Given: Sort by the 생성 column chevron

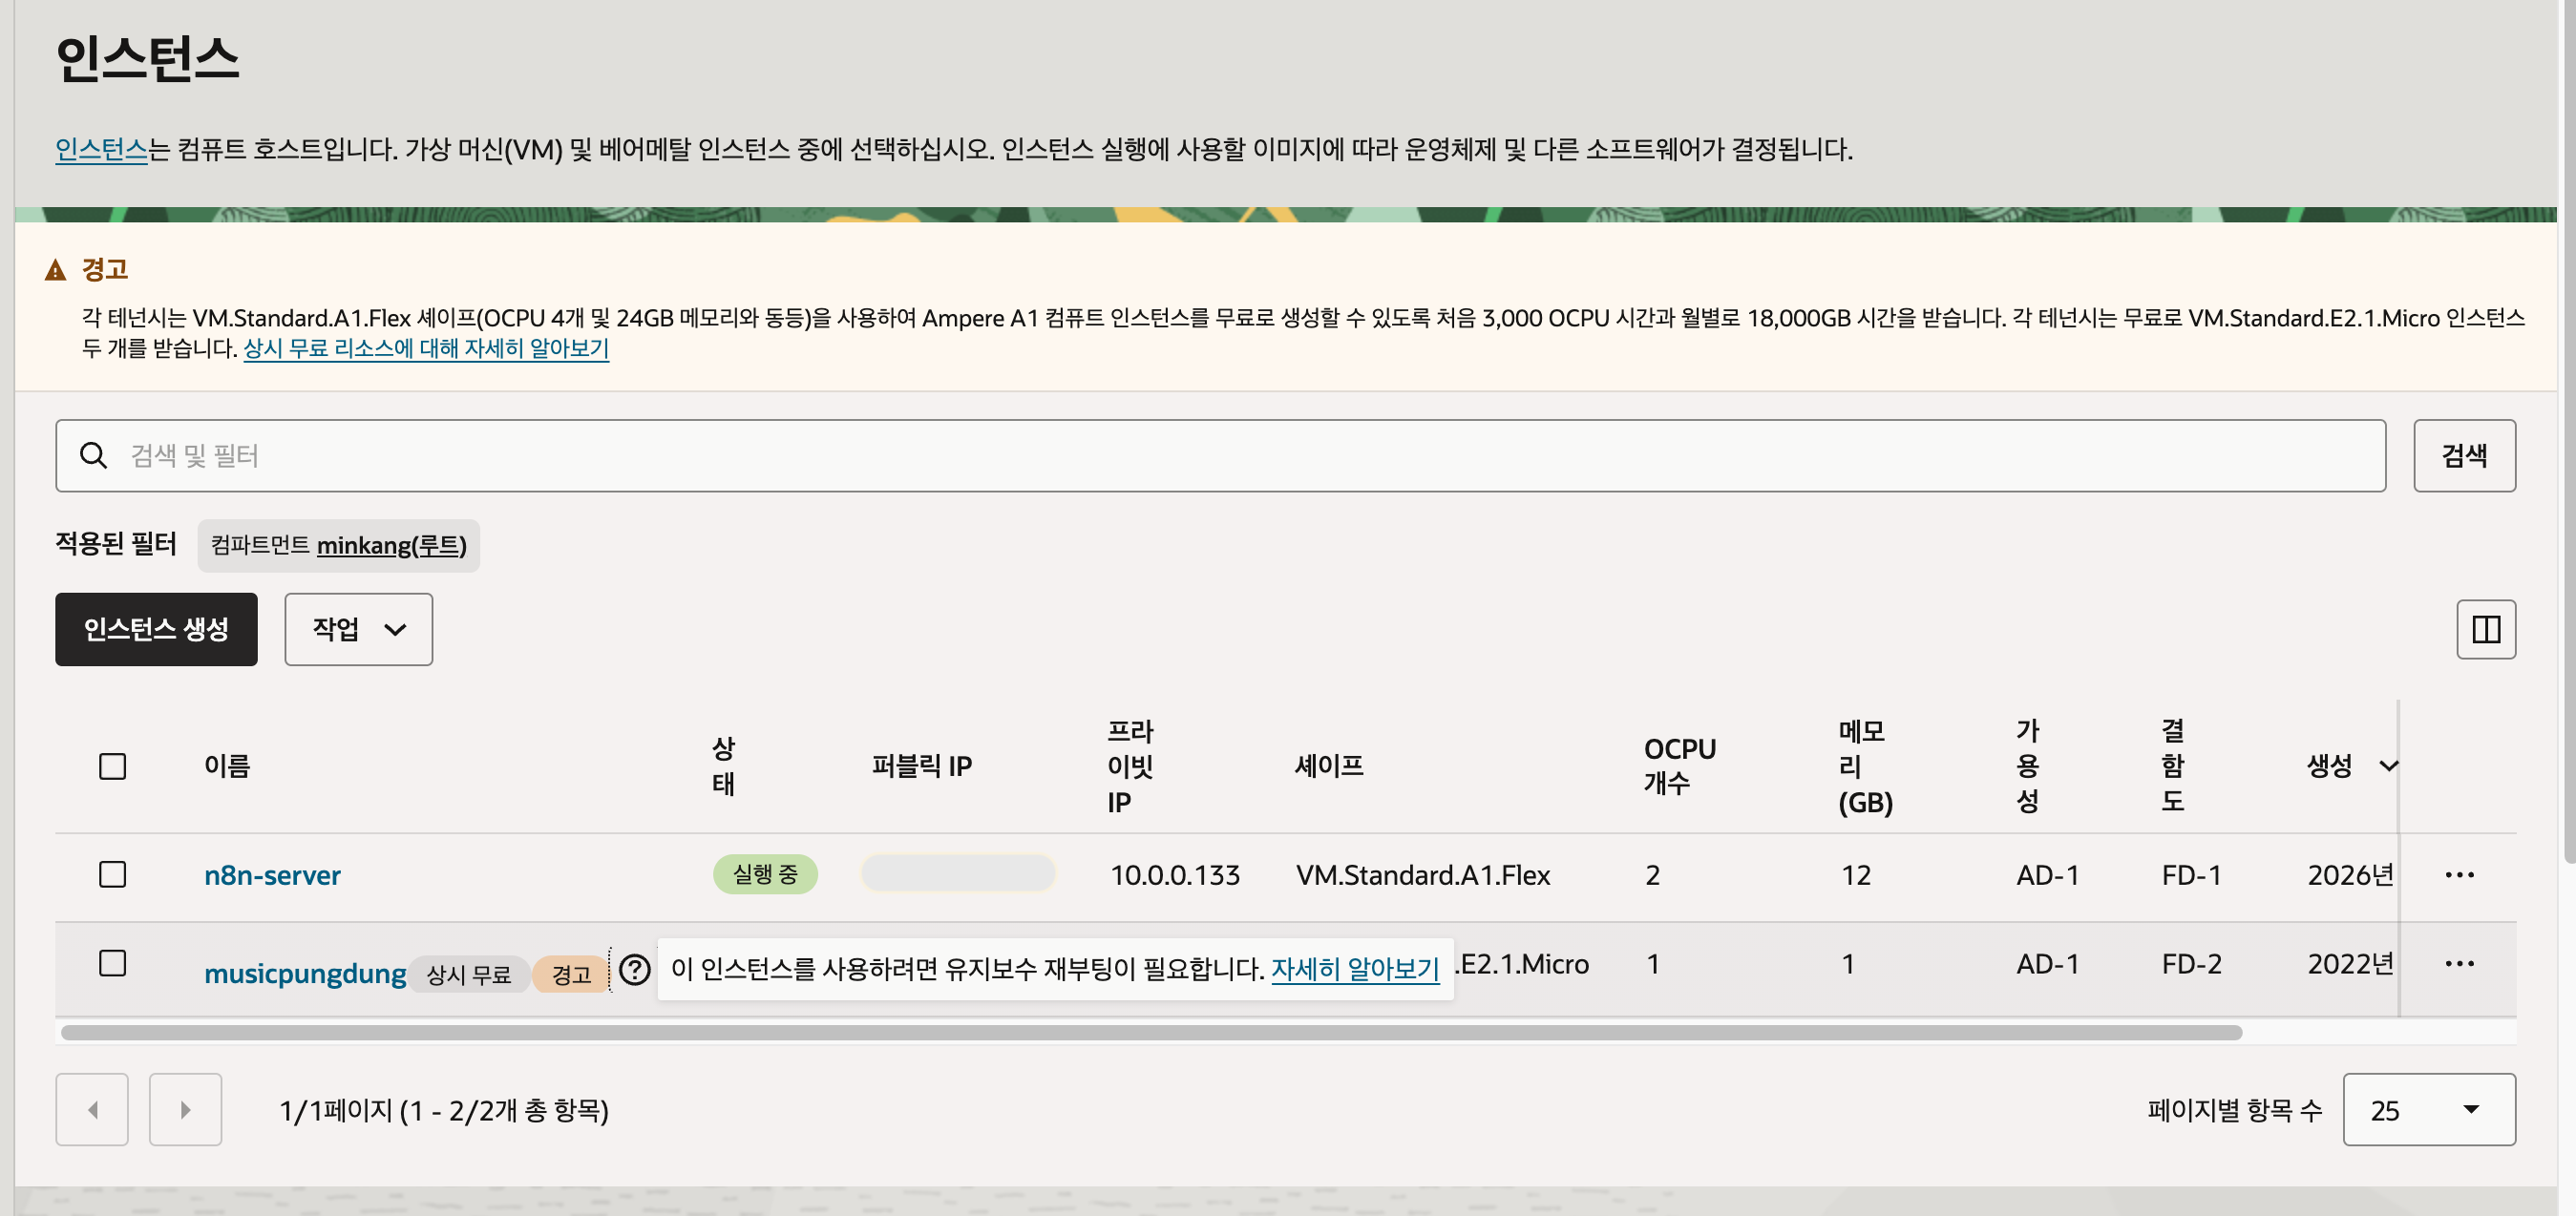Looking at the screenshot, I should coord(2388,767).
